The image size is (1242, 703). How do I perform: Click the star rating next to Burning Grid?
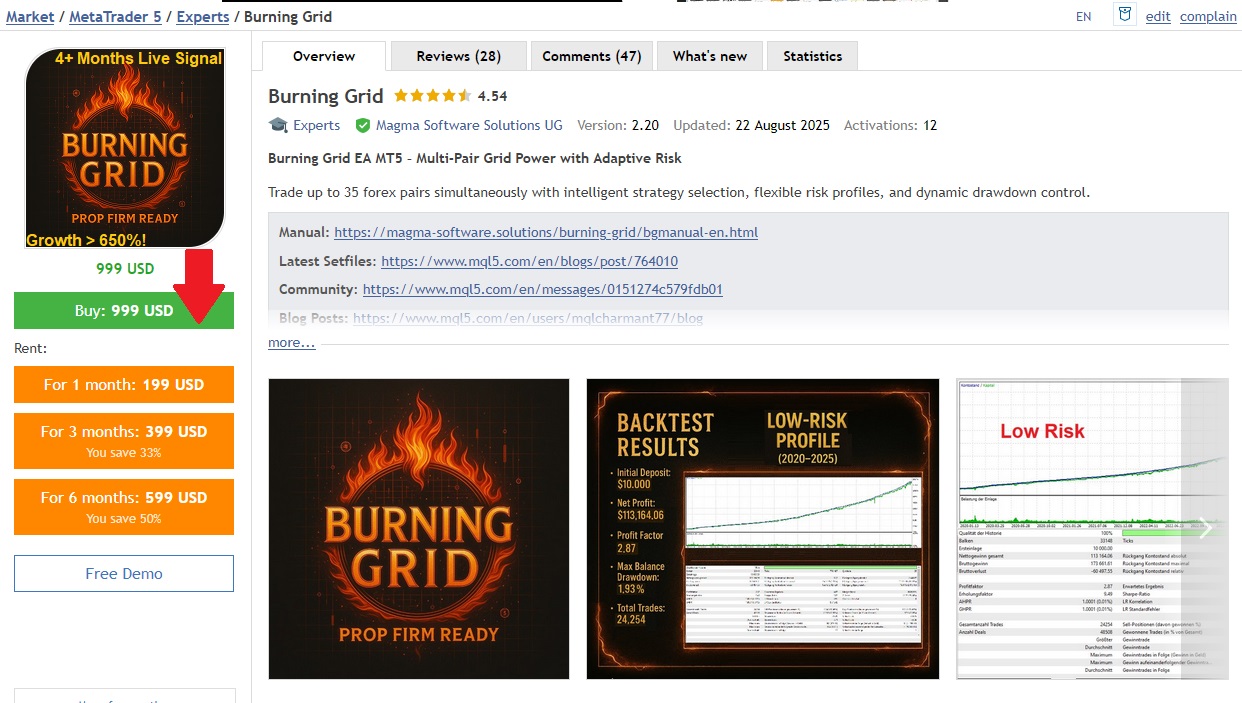pyautogui.click(x=432, y=96)
